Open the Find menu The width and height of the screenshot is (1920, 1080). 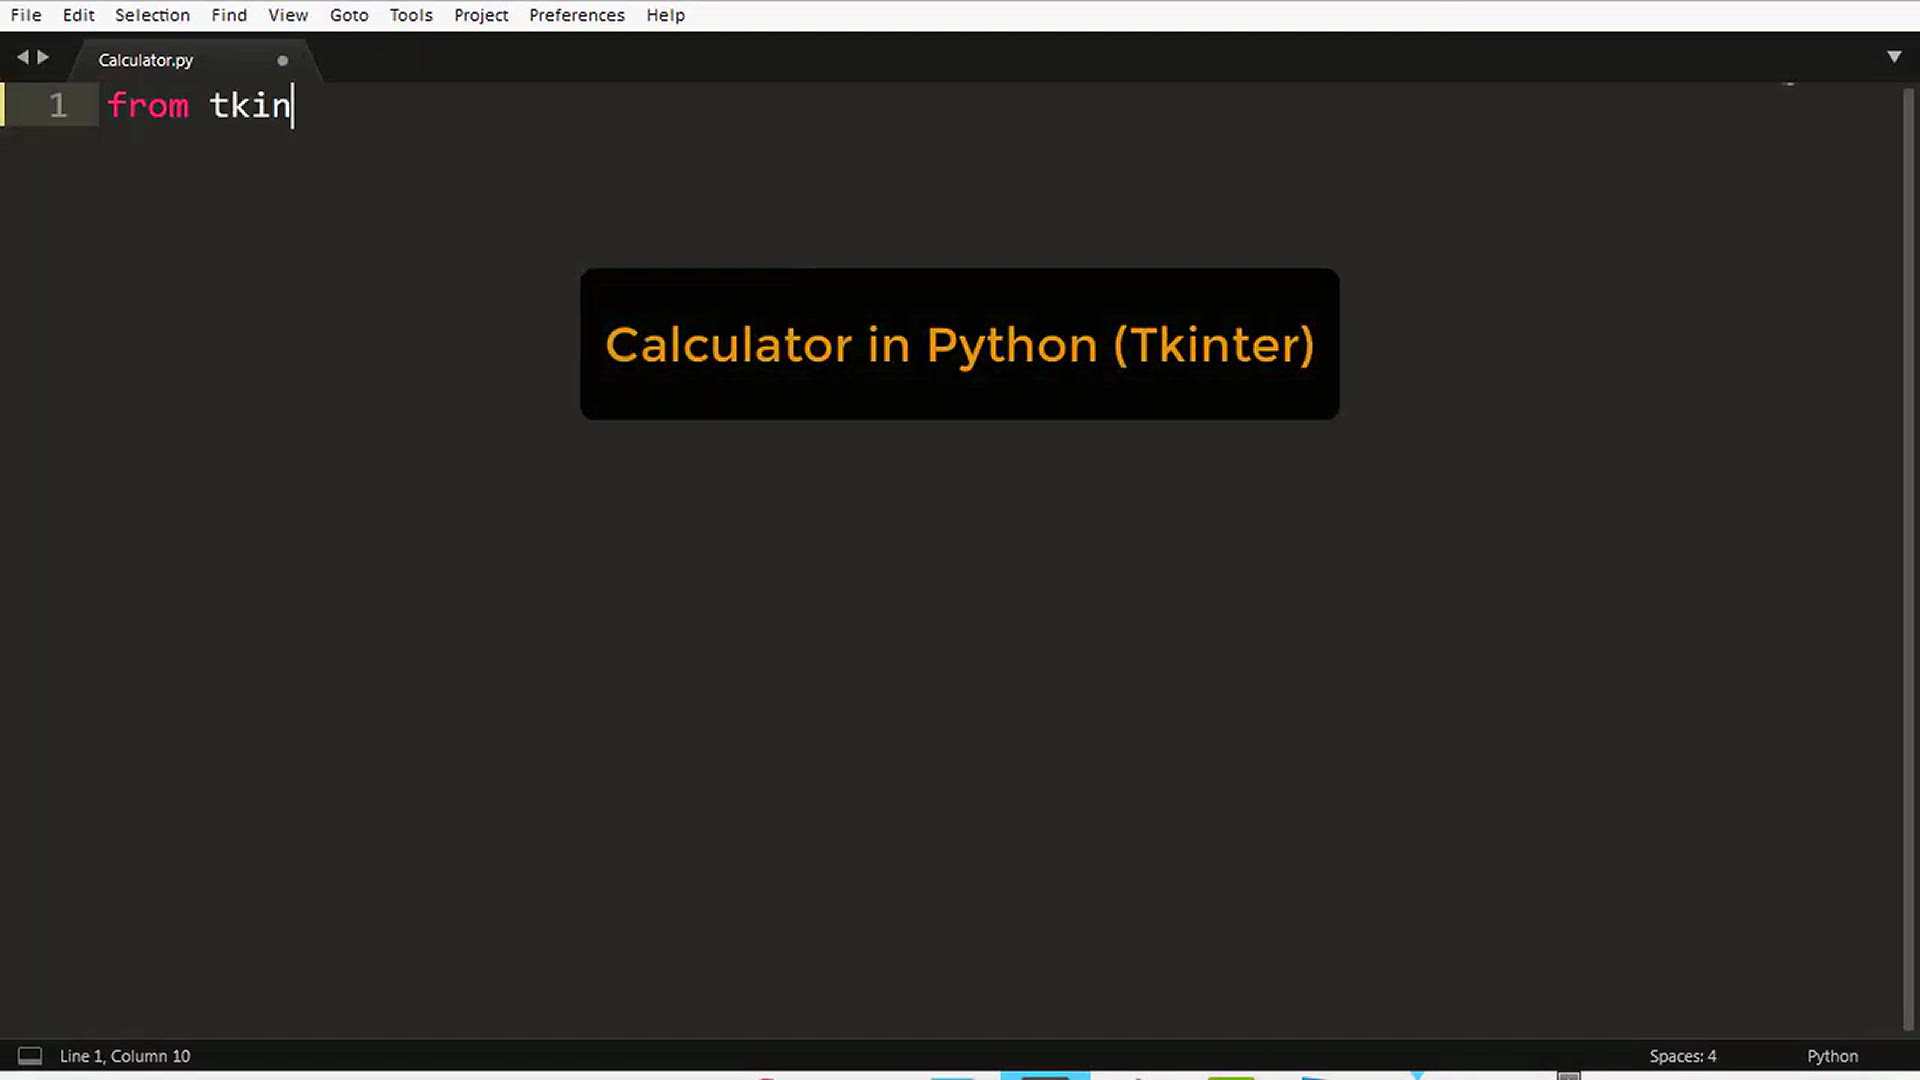coord(229,15)
